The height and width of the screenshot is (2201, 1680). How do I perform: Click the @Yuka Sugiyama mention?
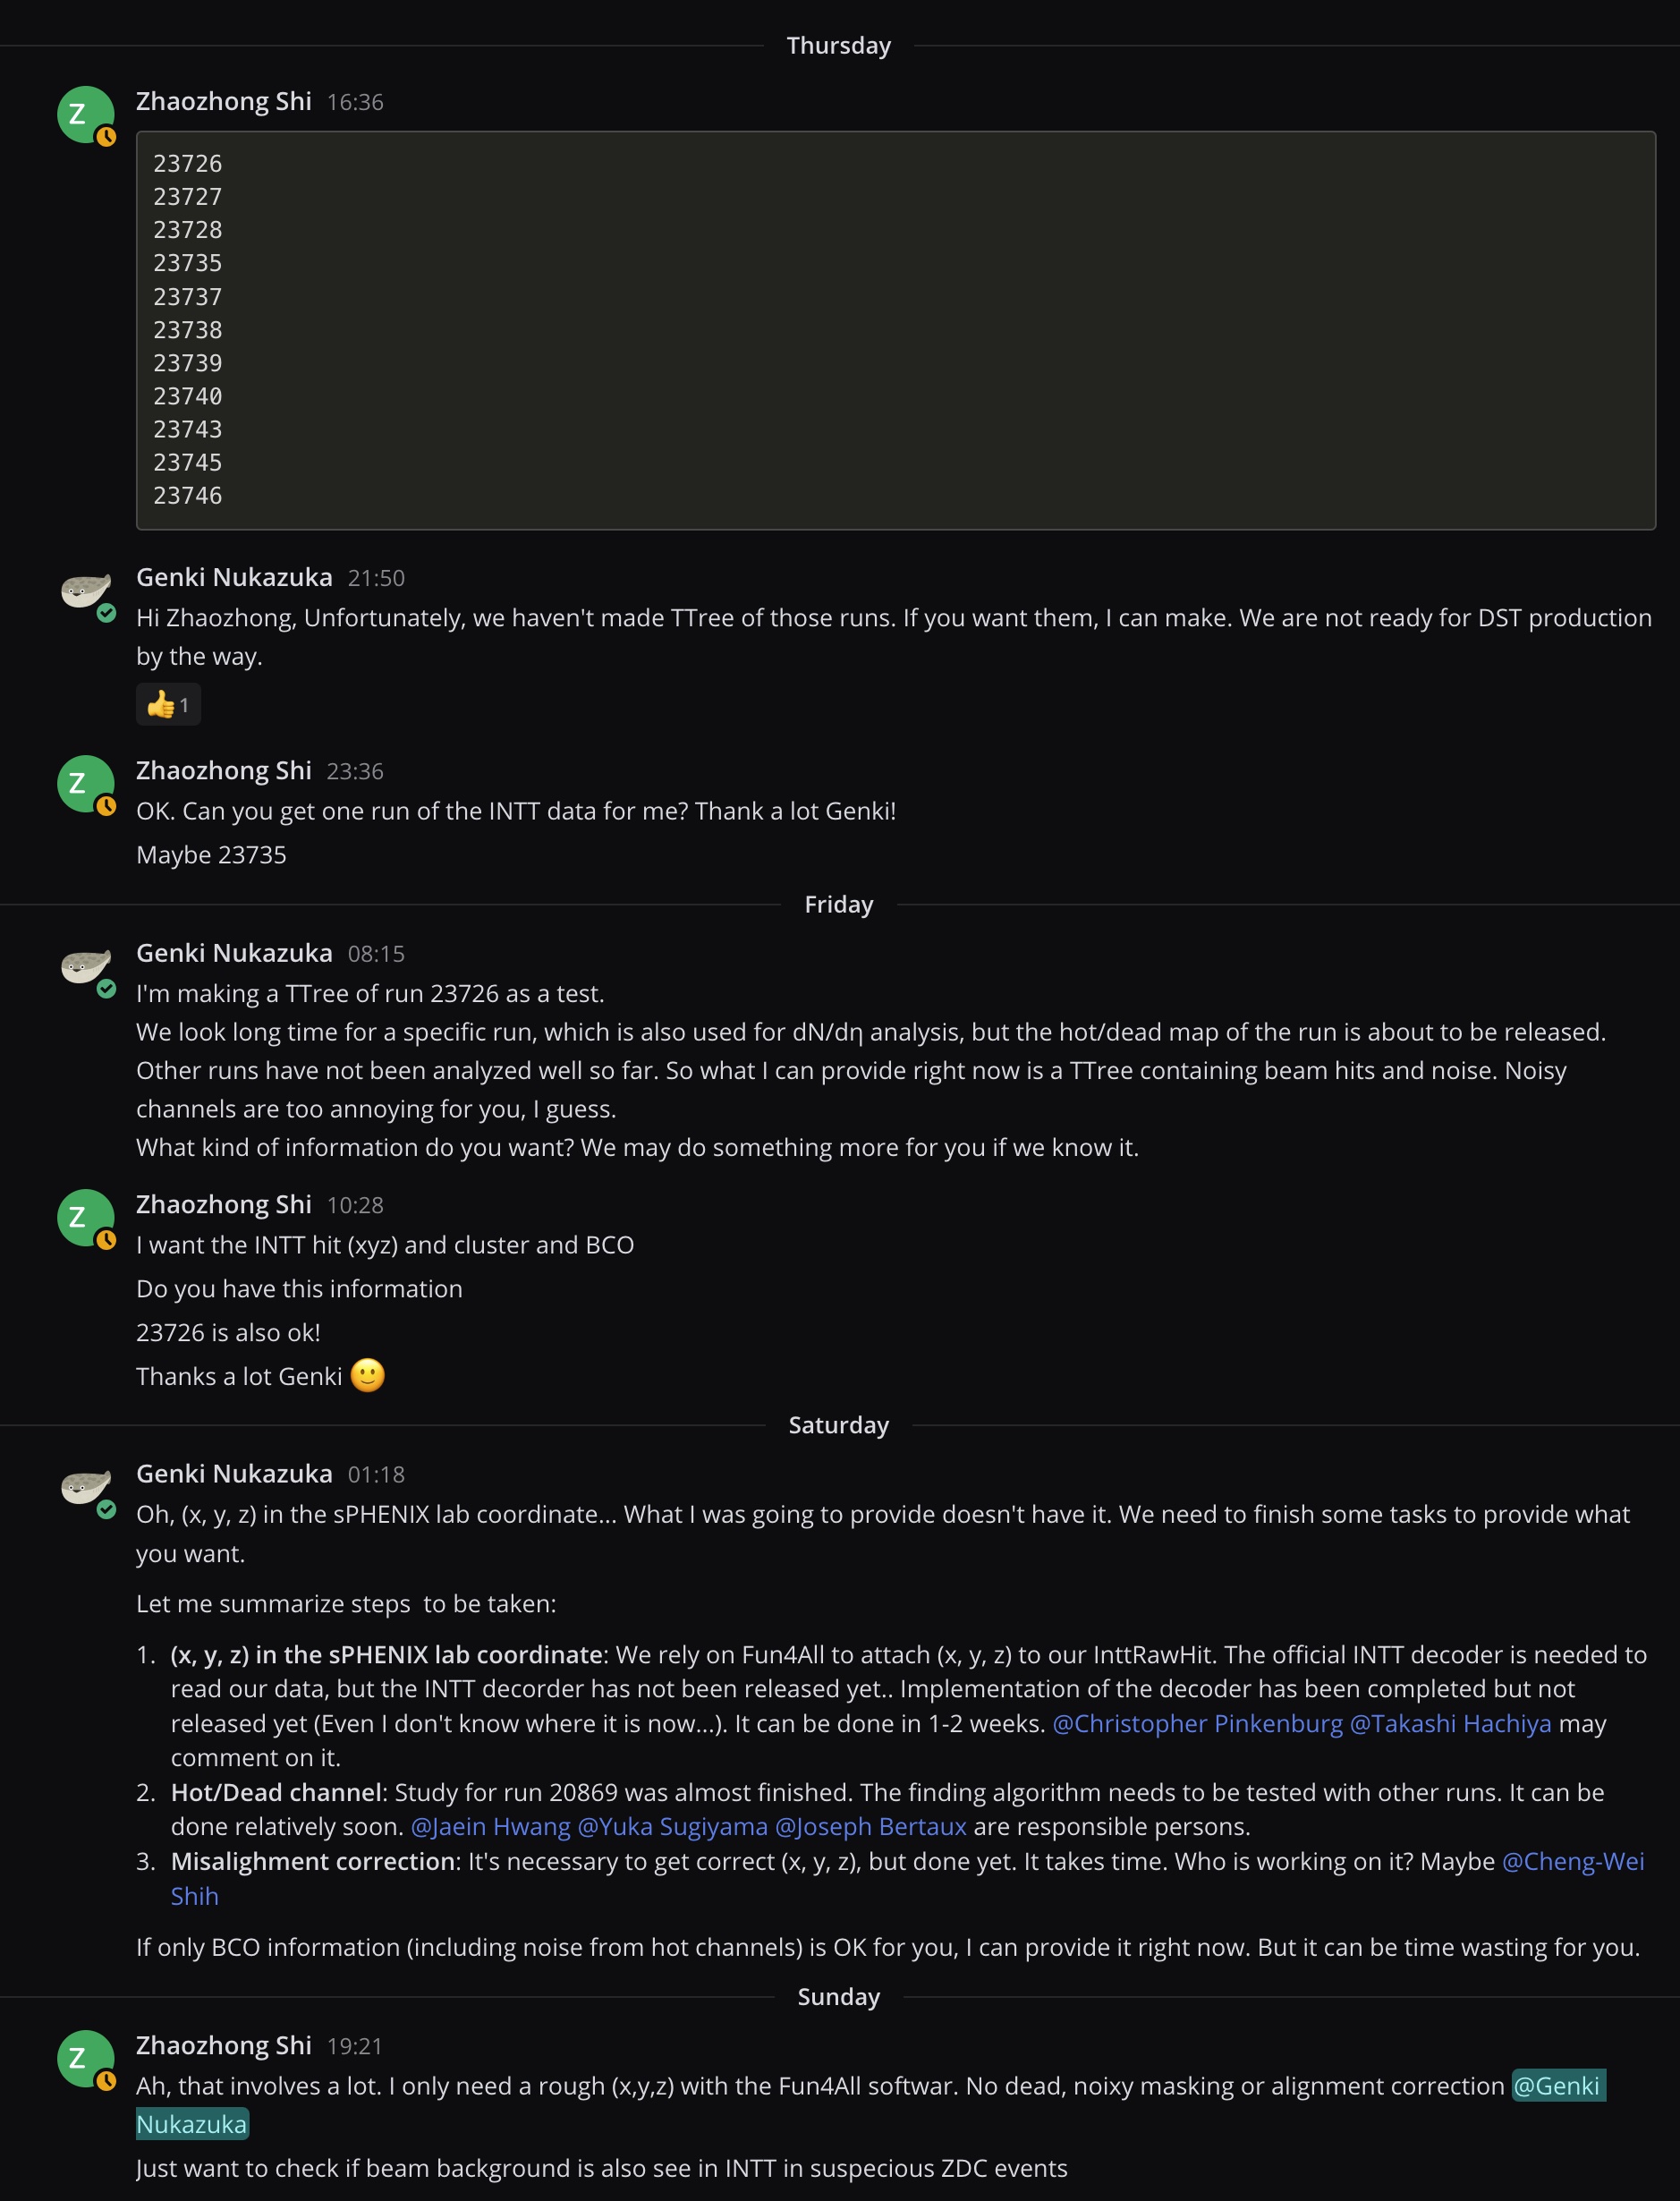tap(672, 1826)
